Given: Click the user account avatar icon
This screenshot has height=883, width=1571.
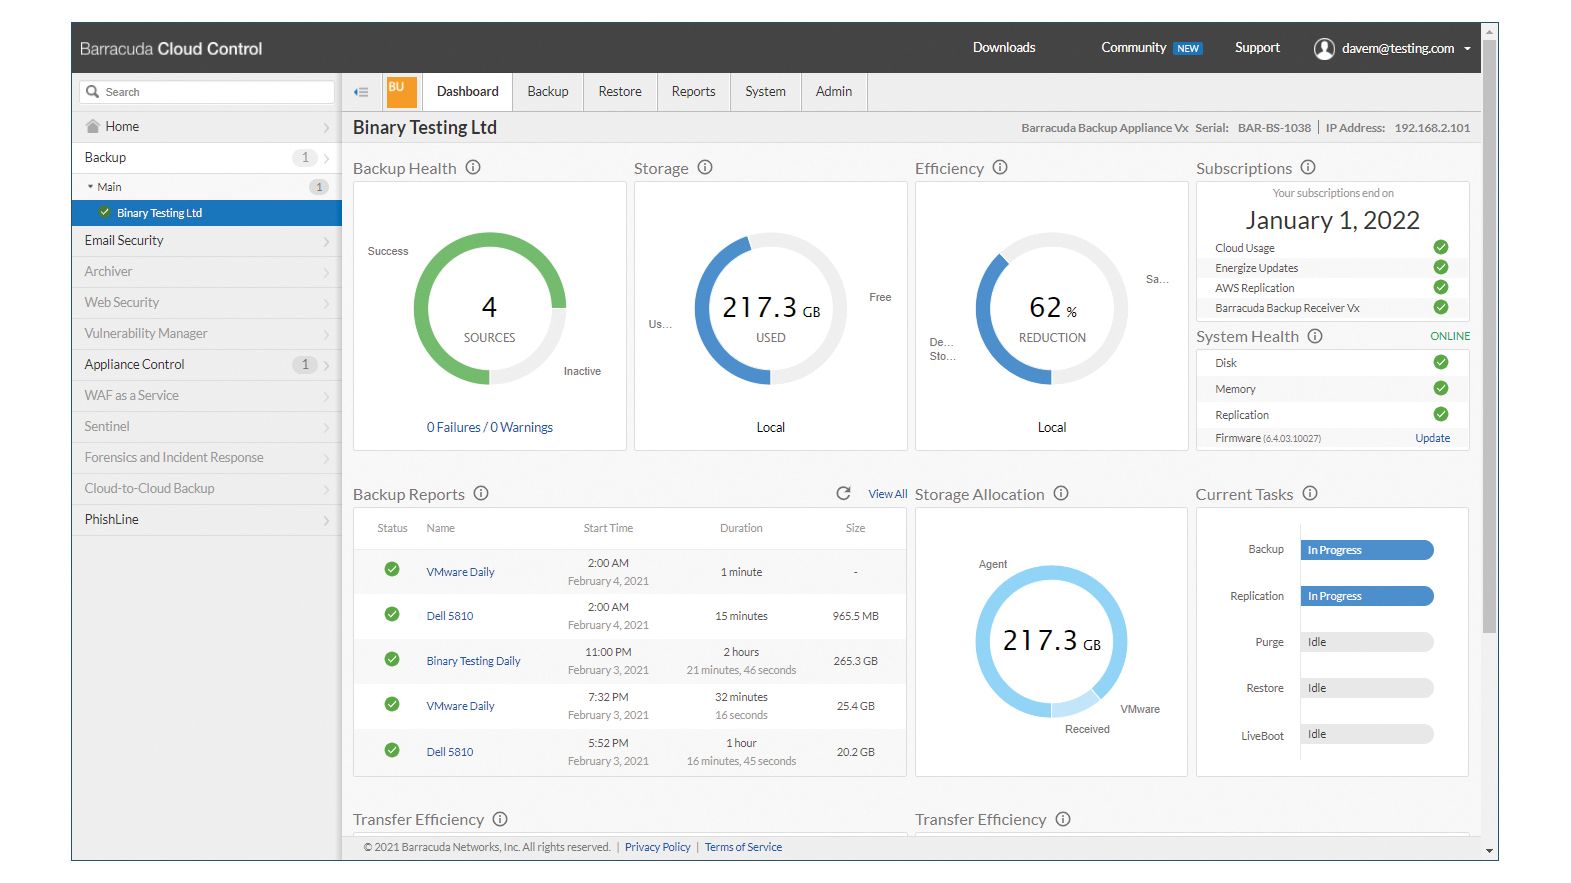Looking at the screenshot, I should (1324, 49).
